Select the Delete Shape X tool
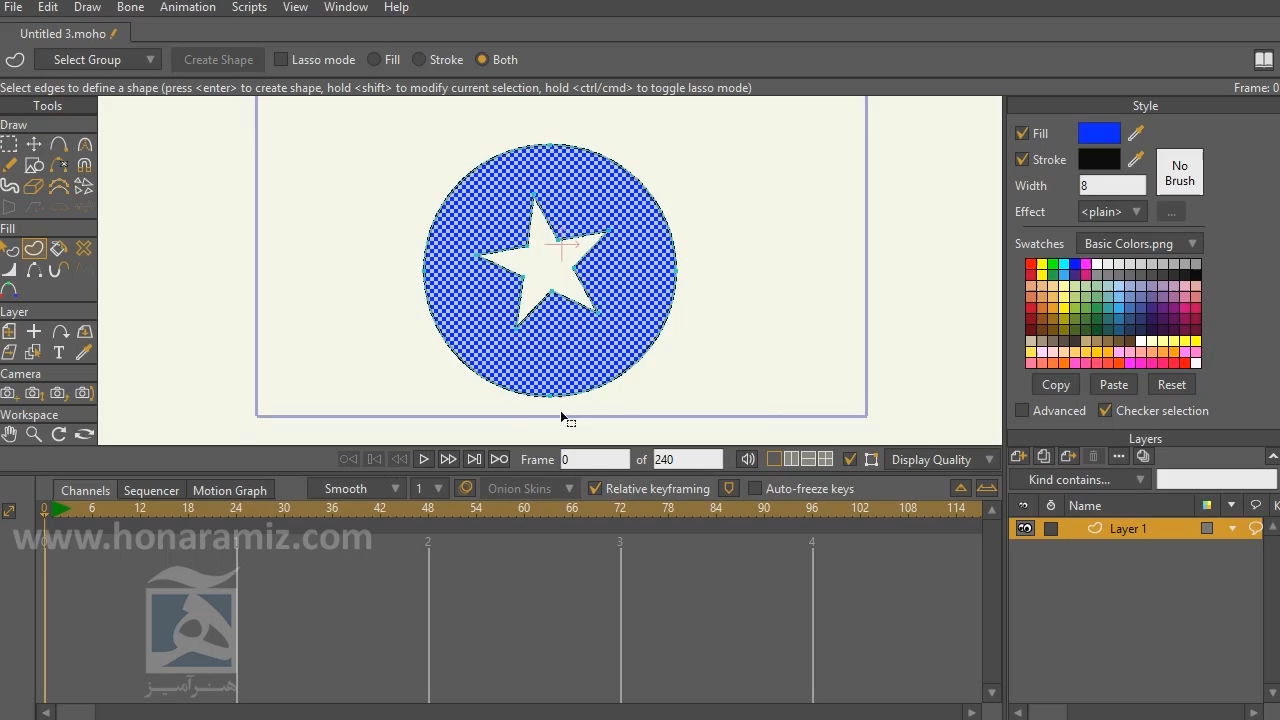Screen dimensions: 1280x720 (84, 248)
